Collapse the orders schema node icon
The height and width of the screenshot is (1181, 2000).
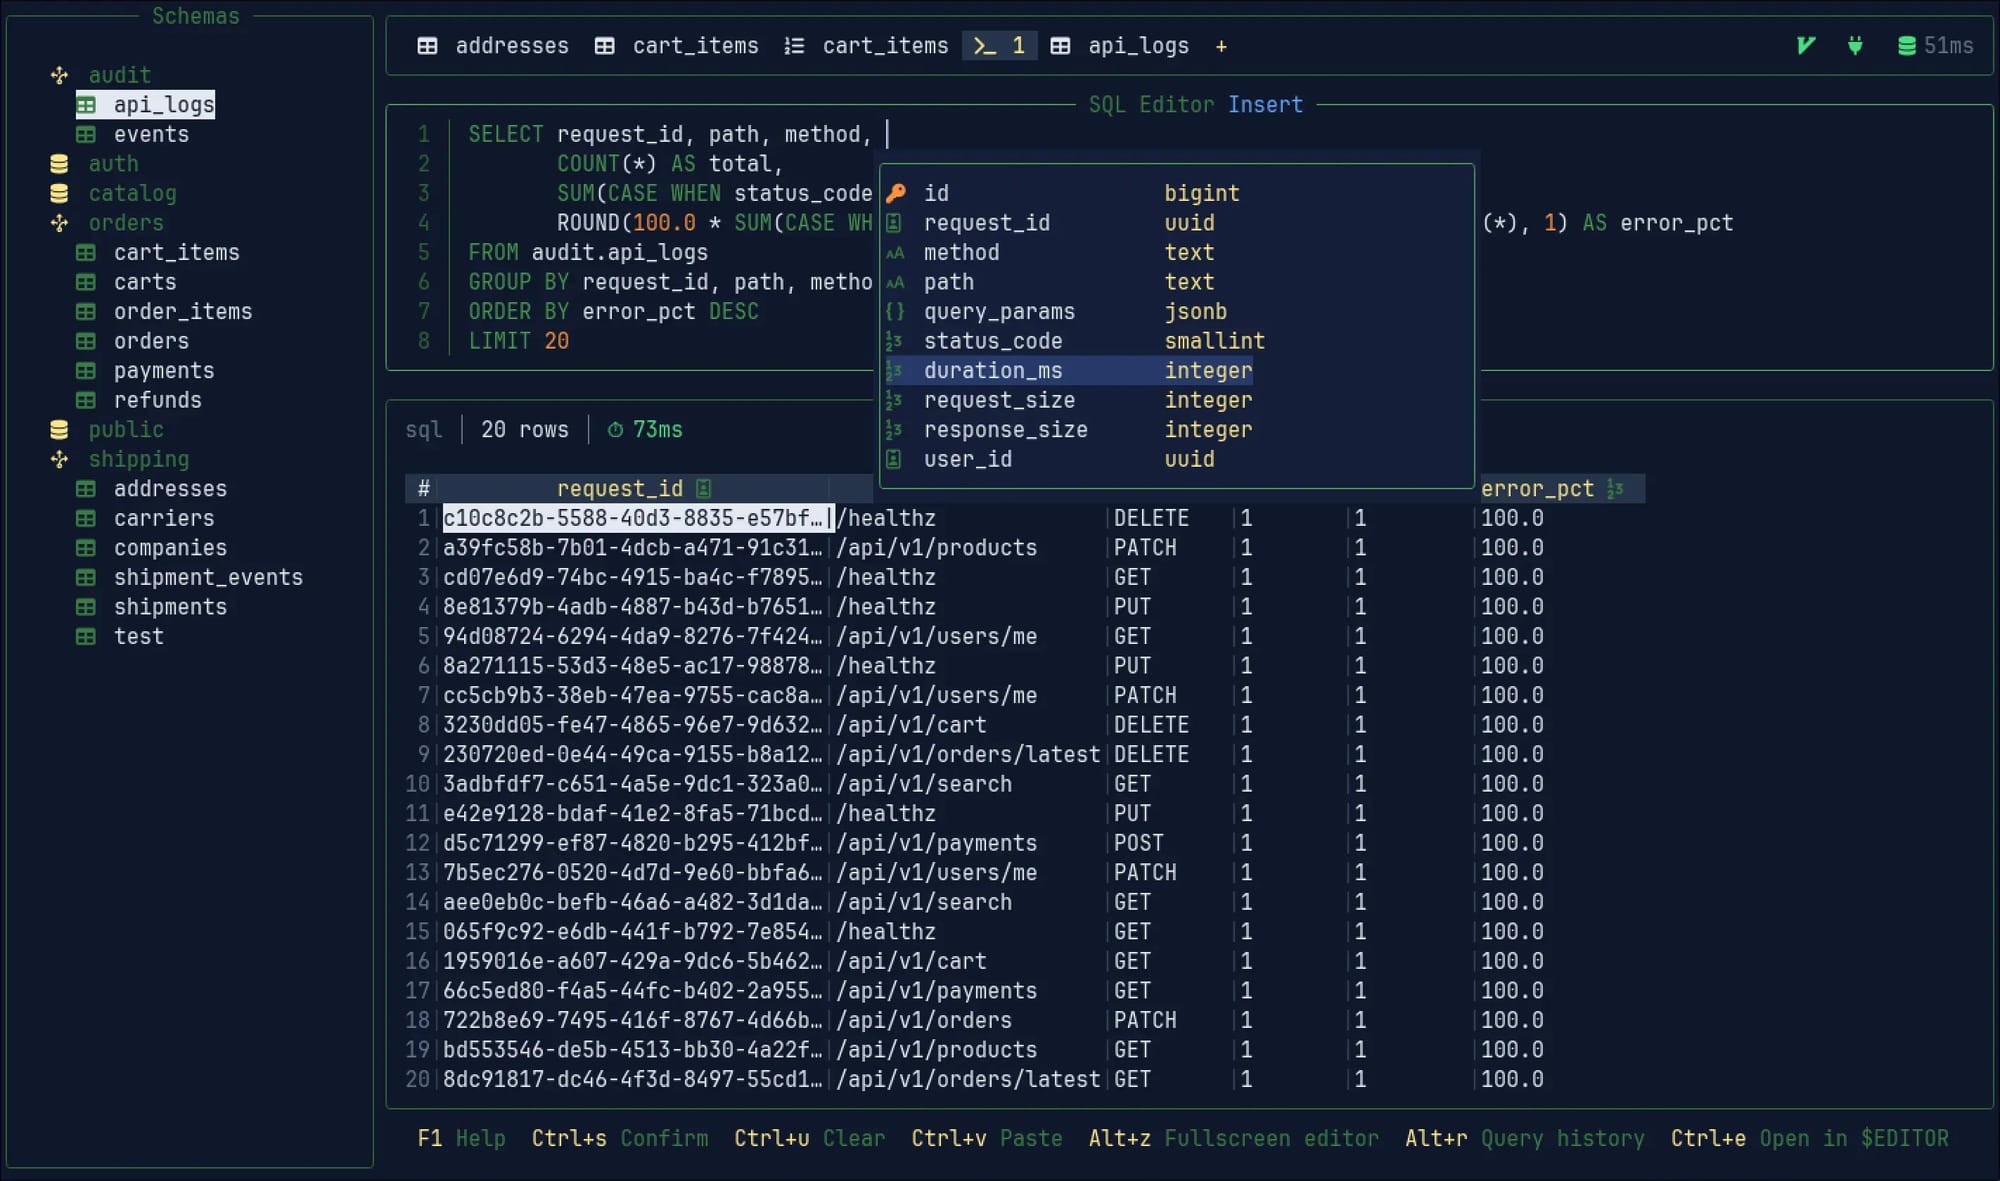point(60,223)
